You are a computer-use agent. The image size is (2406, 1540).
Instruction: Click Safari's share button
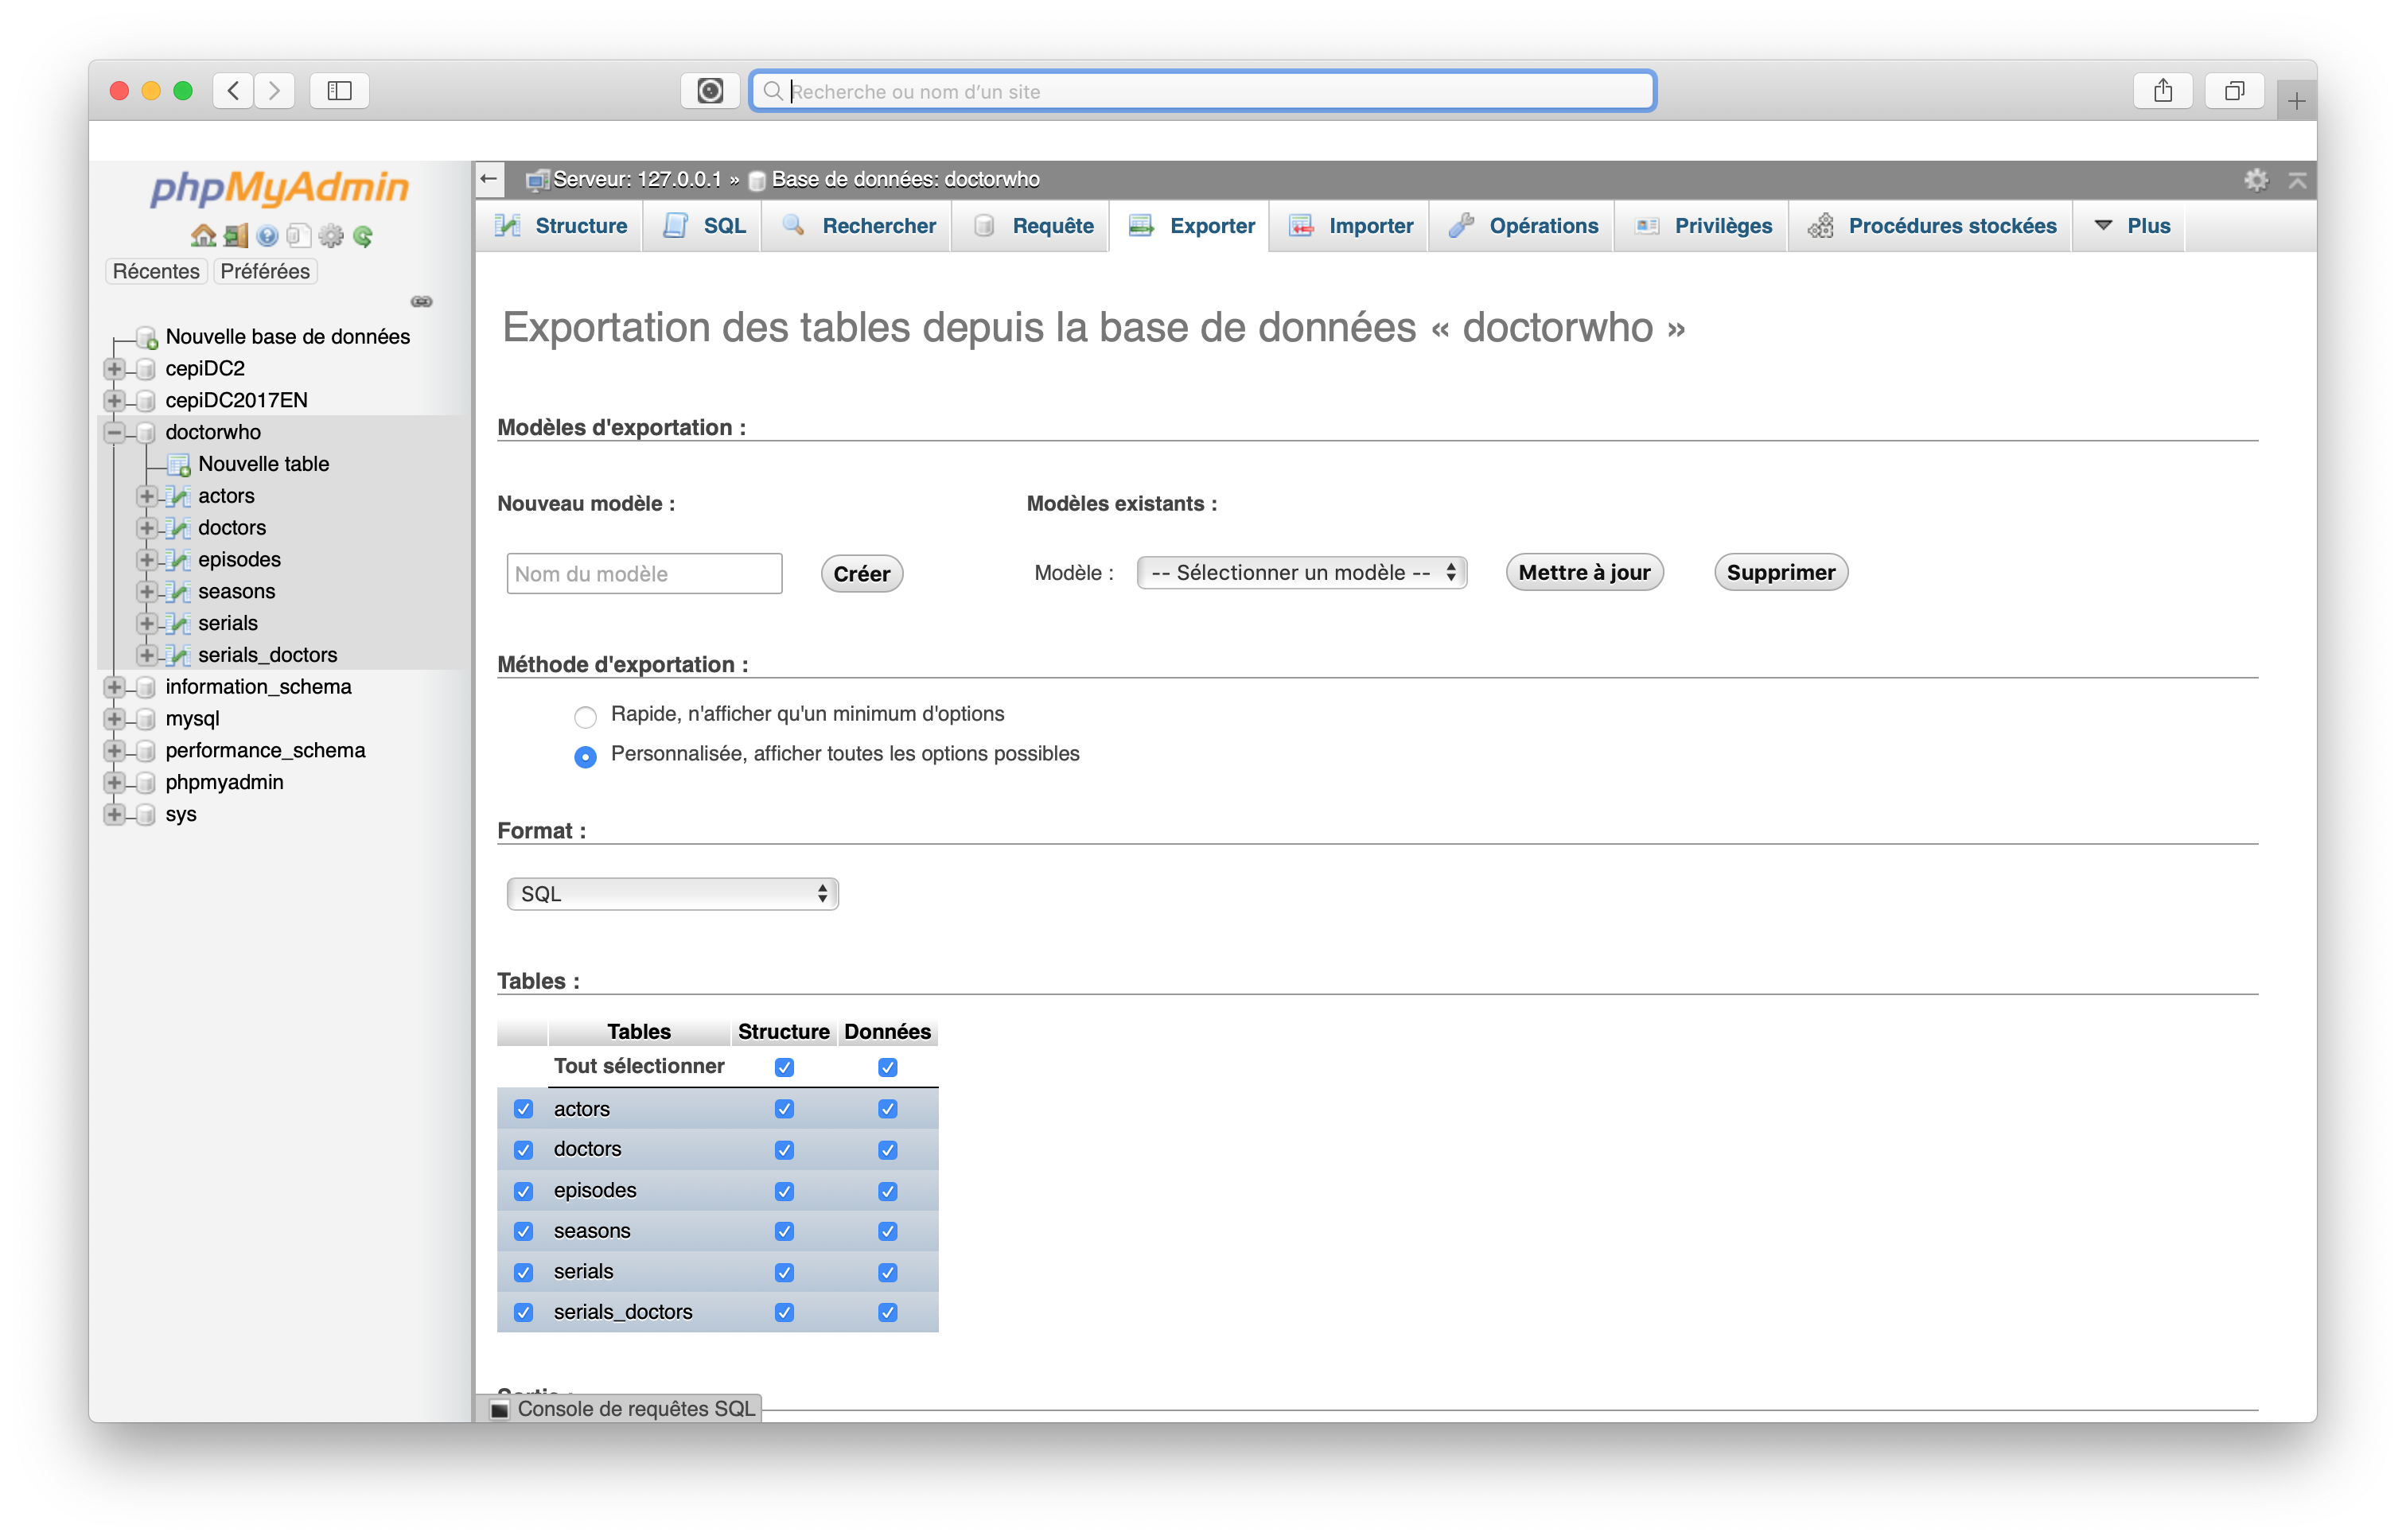click(2163, 91)
